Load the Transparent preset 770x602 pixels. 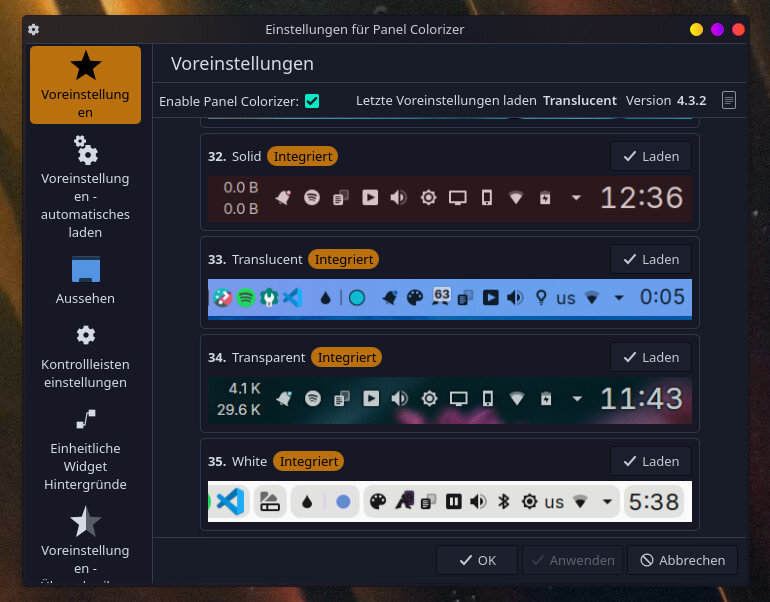651,357
